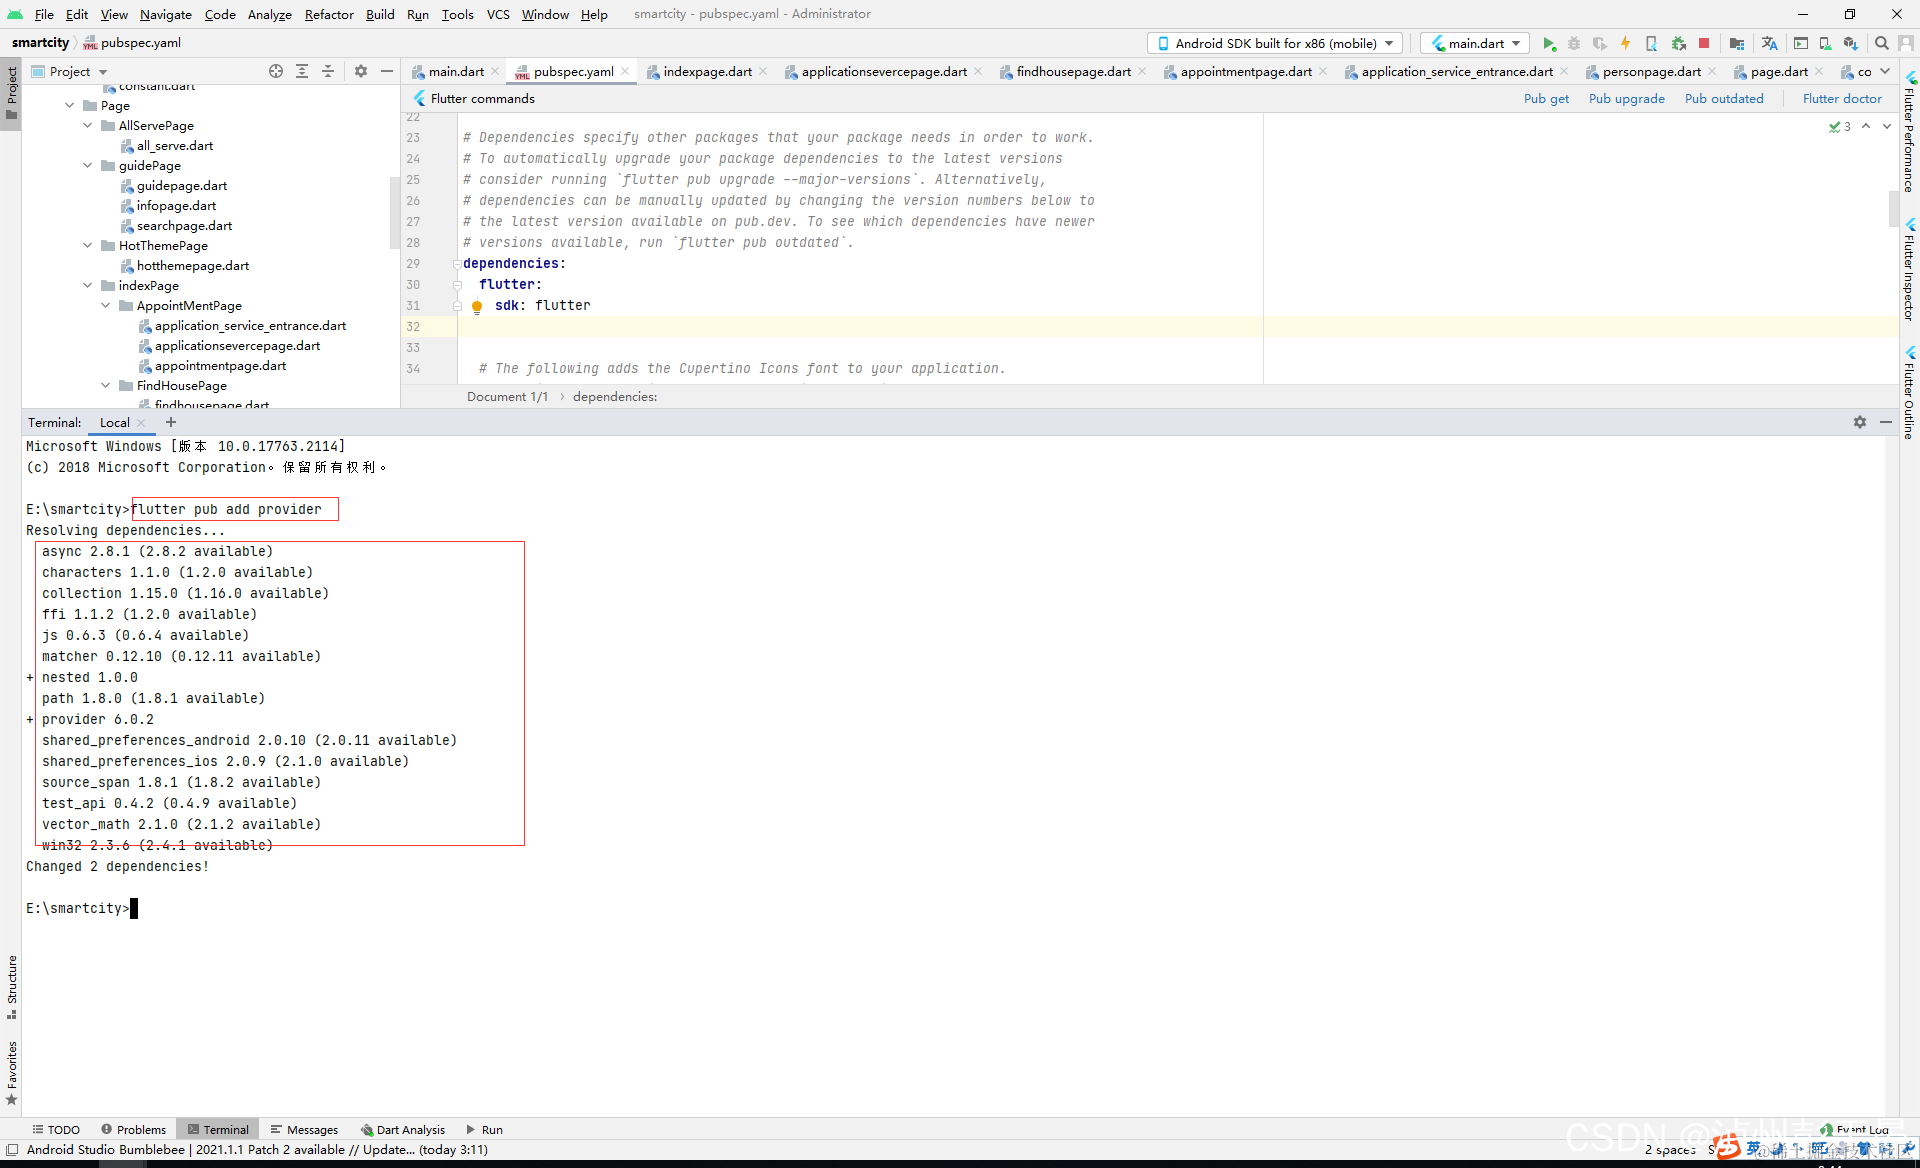Open Search Everywhere magnifier icon
Image resolution: width=1920 pixels, height=1168 pixels.
[x=1881, y=43]
